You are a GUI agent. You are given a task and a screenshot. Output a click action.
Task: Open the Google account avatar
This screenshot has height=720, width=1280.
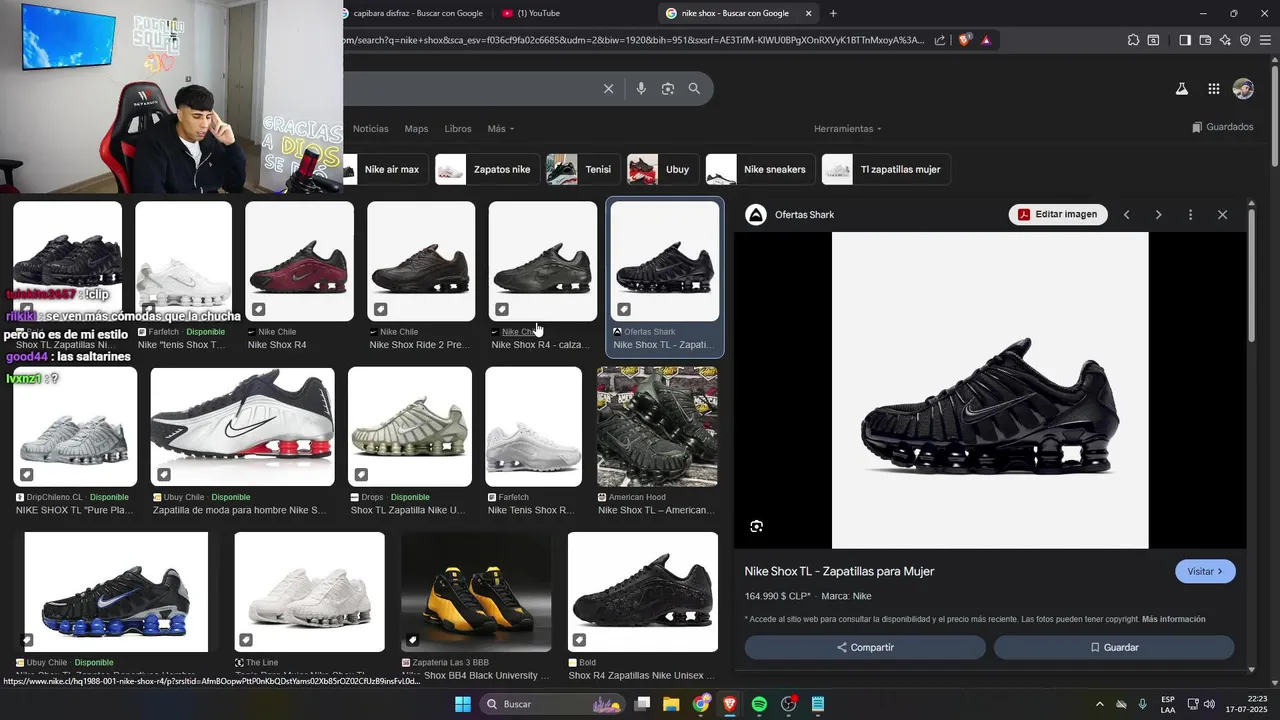pos(1243,89)
